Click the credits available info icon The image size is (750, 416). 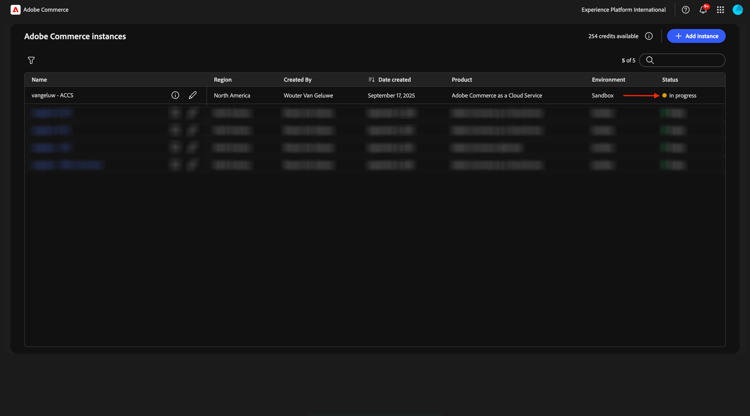(x=649, y=36)
